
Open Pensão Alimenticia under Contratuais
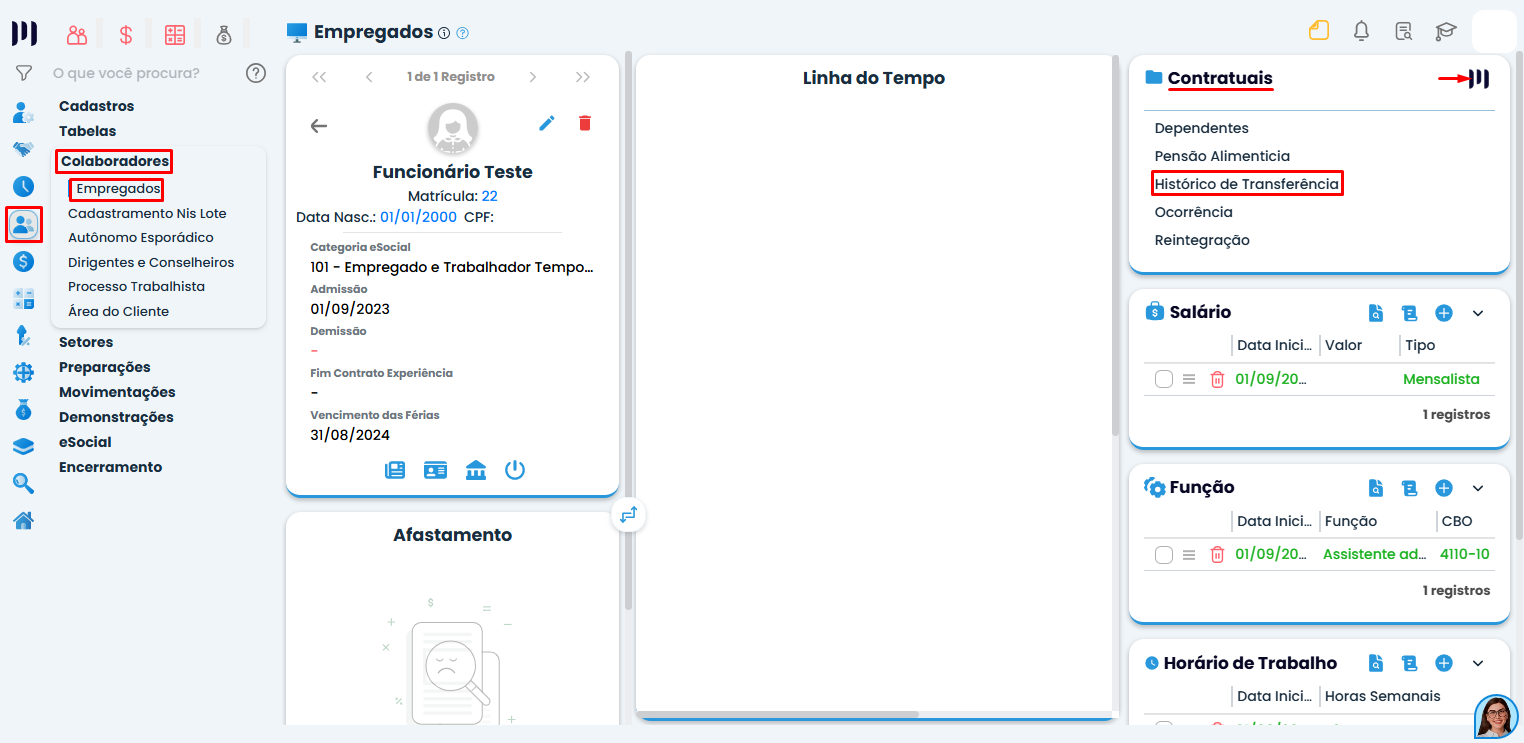coord(1222,156)
